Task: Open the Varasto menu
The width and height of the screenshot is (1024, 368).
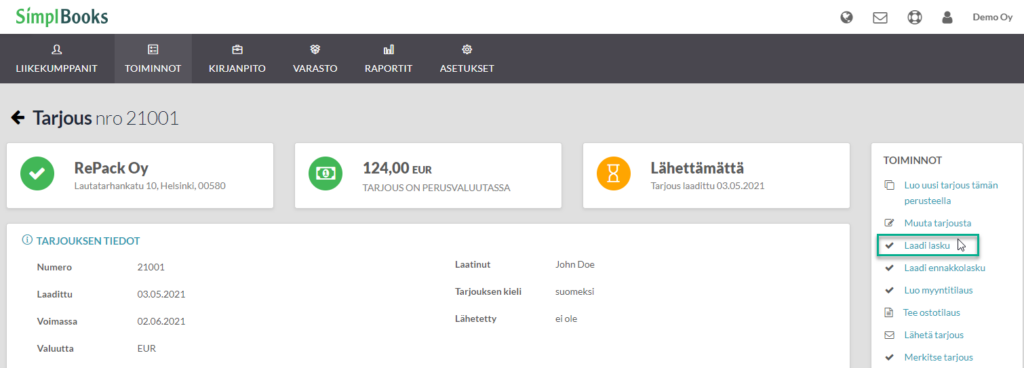Action: click(x=315, y=59)
